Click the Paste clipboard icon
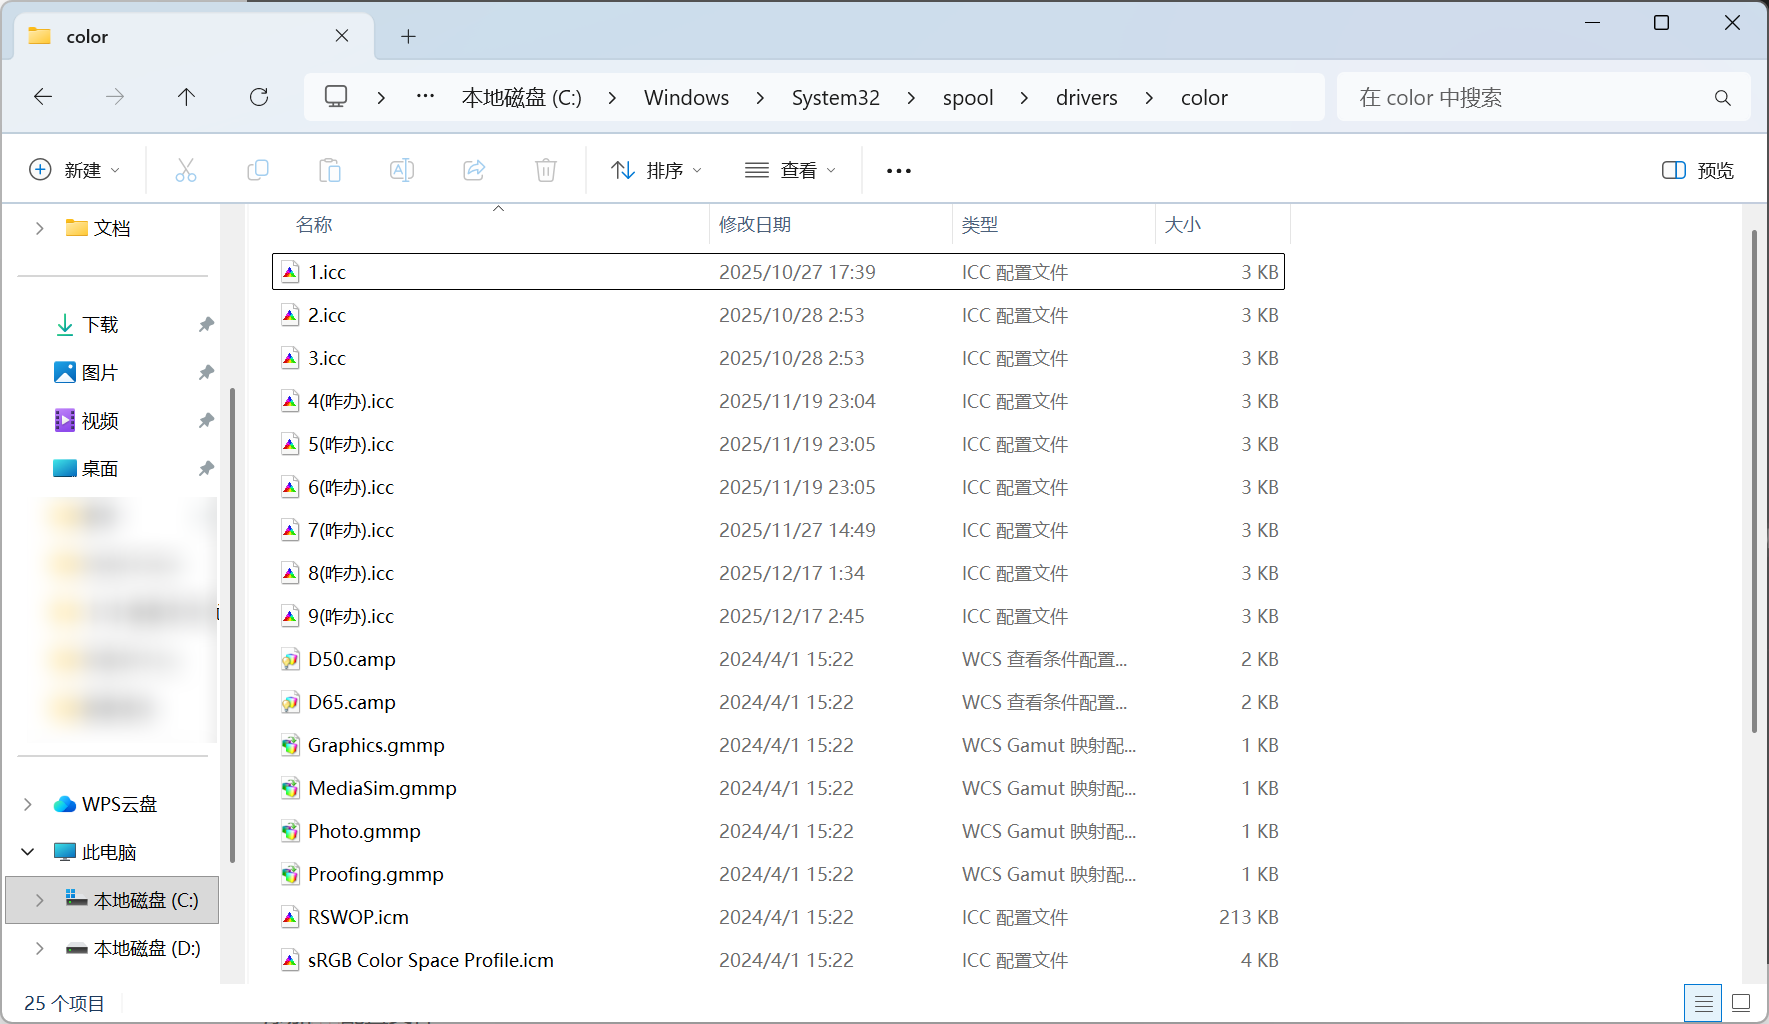 point(330,170)
